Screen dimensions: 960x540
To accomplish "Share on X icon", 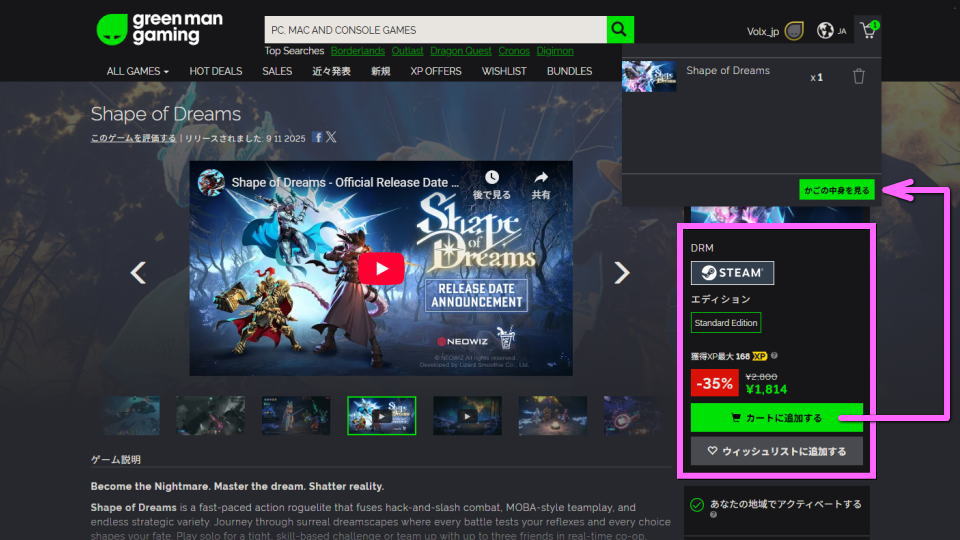I will (331, 137).
